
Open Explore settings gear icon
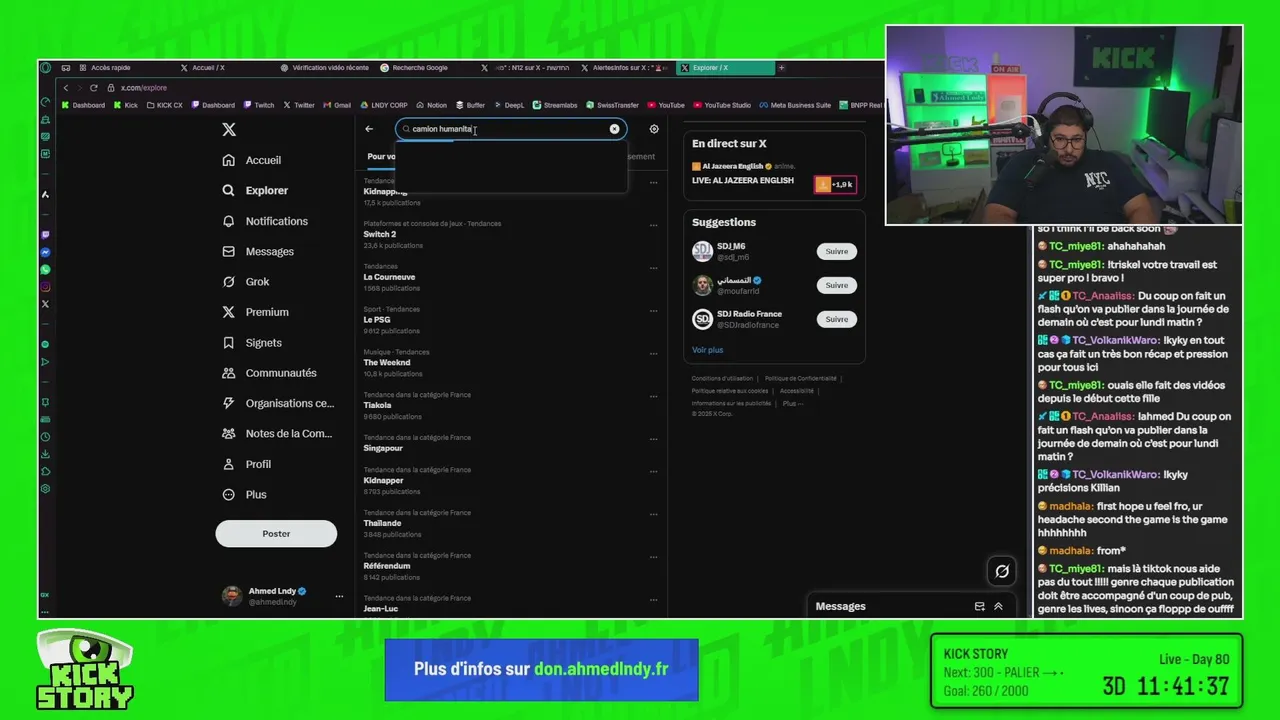pyautogui.click(x=654, y=129)
